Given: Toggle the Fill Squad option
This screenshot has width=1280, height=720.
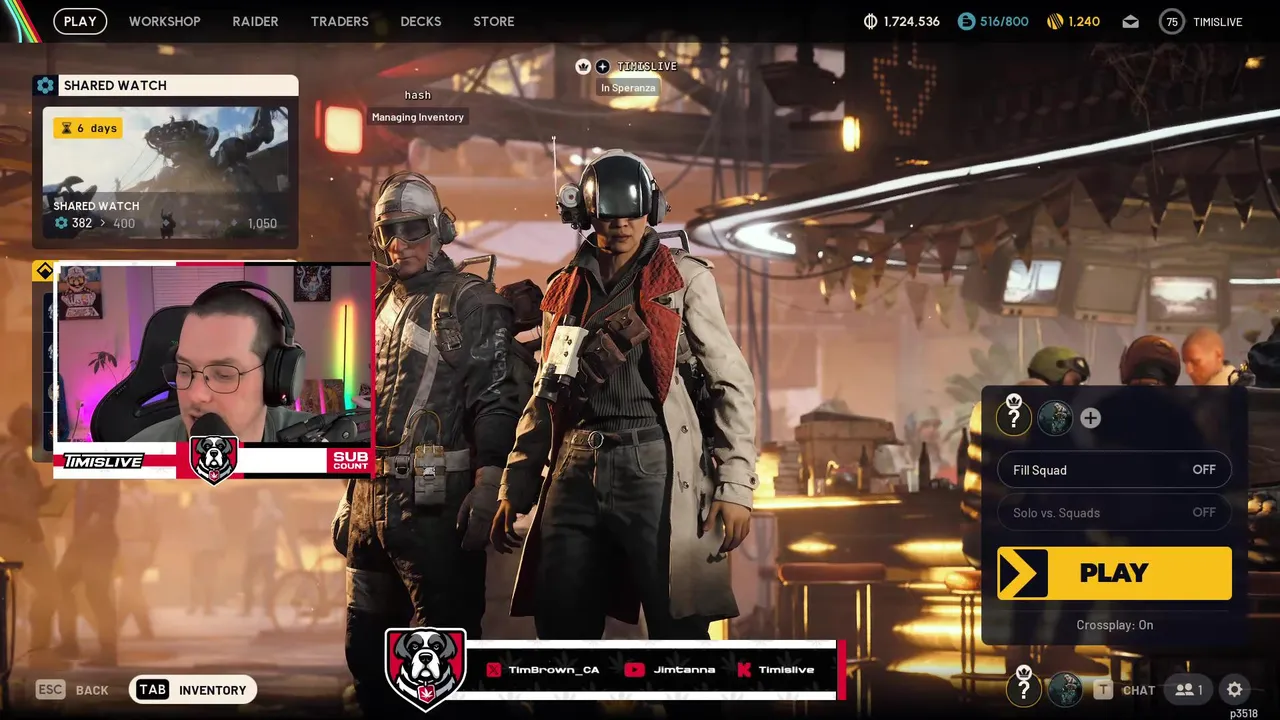Looking at the screenshot, I should point(1114,470).
